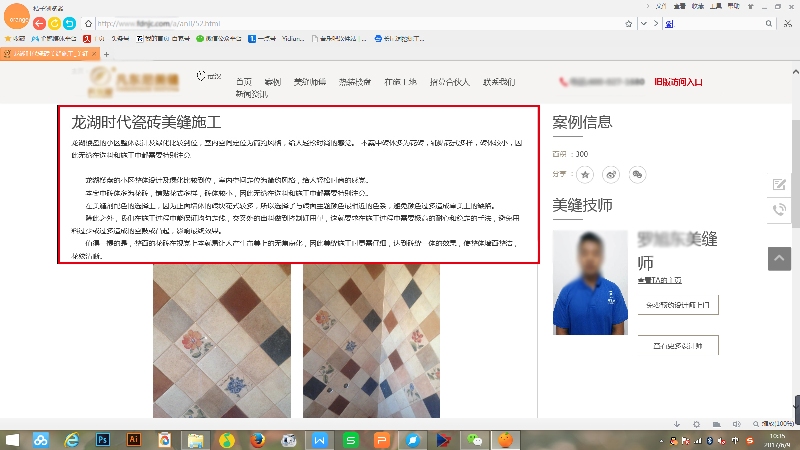Click the zoom 100% control in status bar
800x450 pixels.
[773, 424]
